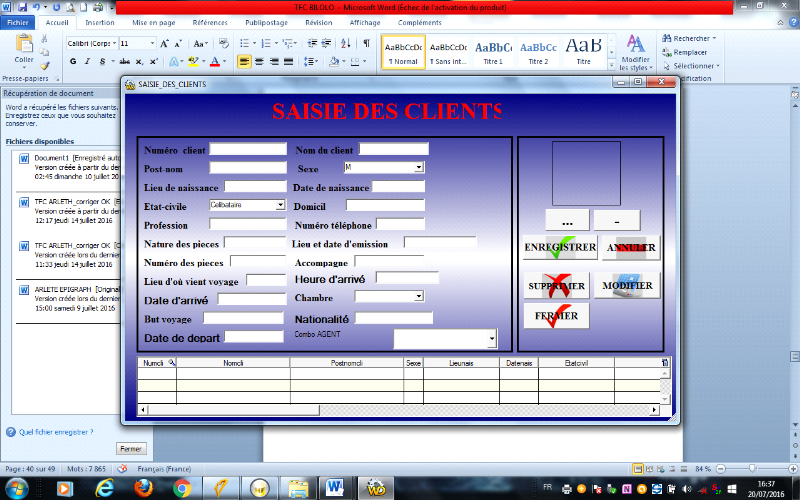The image size is (800, 500).
Task: Expand the Sexe dropdown
Action: tap(418, 168)
